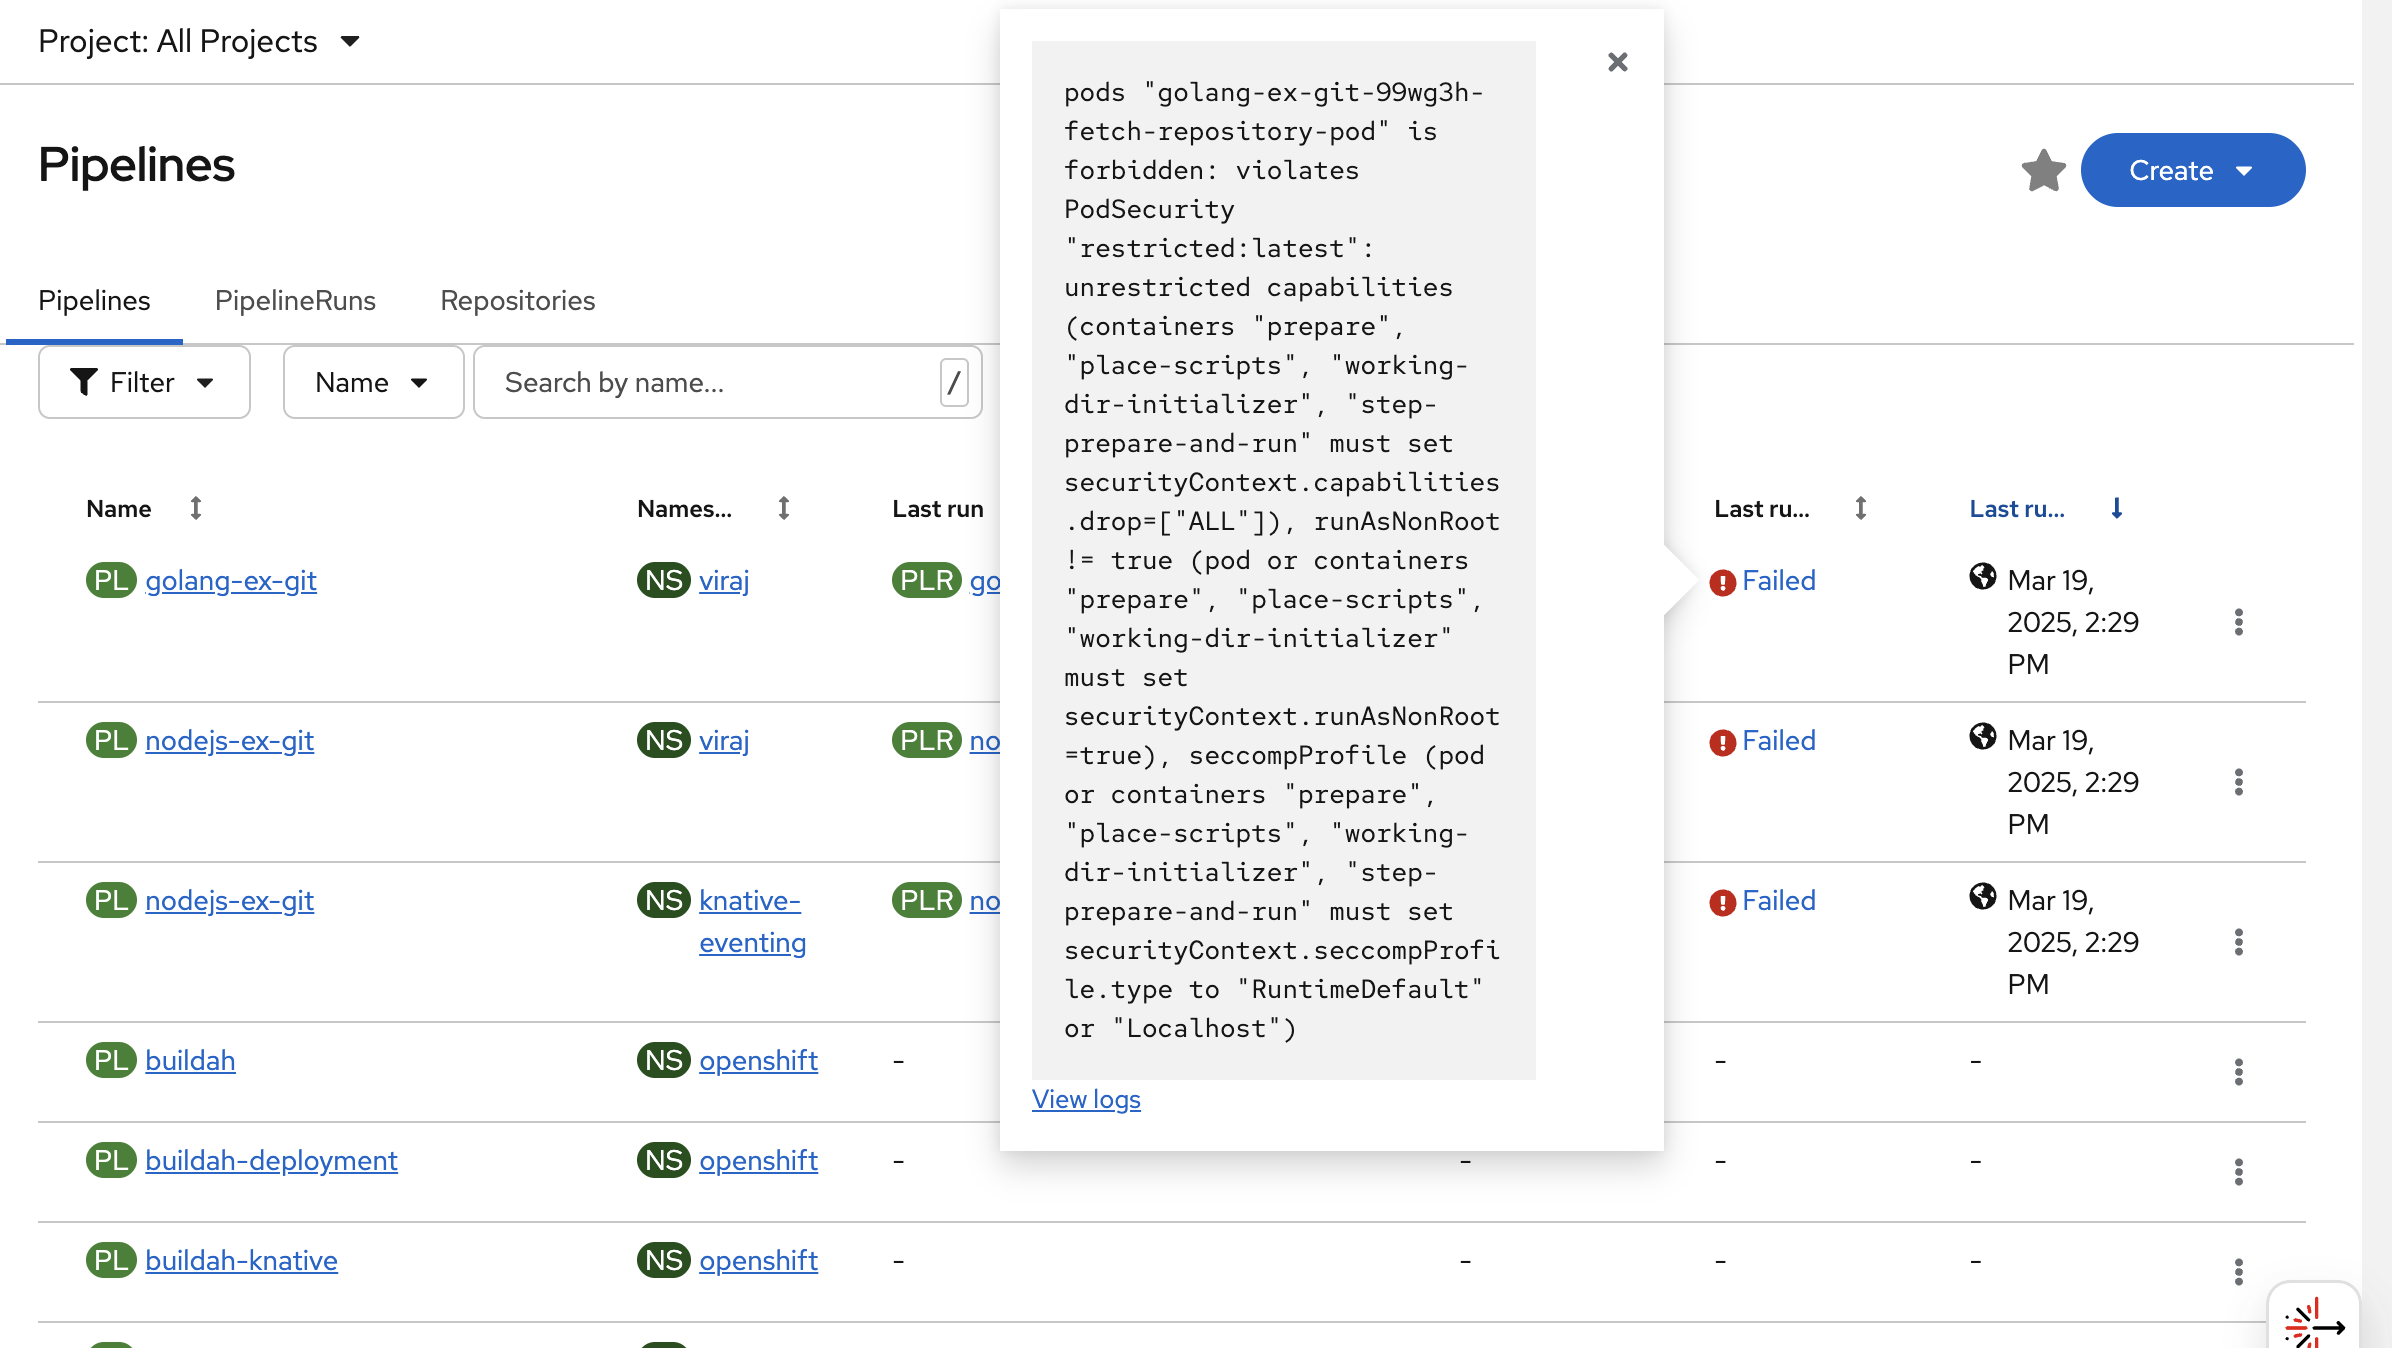
Task: Click the View logs link
Action: click(1086, 1099)
